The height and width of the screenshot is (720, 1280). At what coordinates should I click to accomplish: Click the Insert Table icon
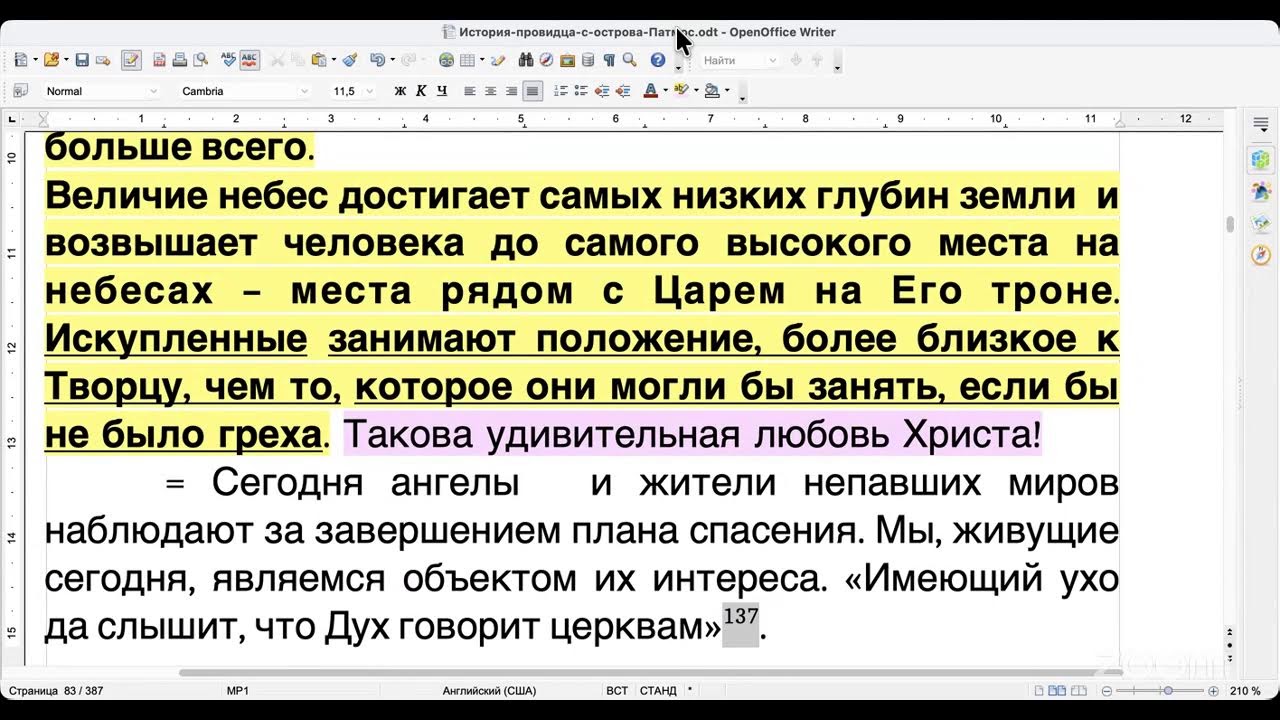467,60
